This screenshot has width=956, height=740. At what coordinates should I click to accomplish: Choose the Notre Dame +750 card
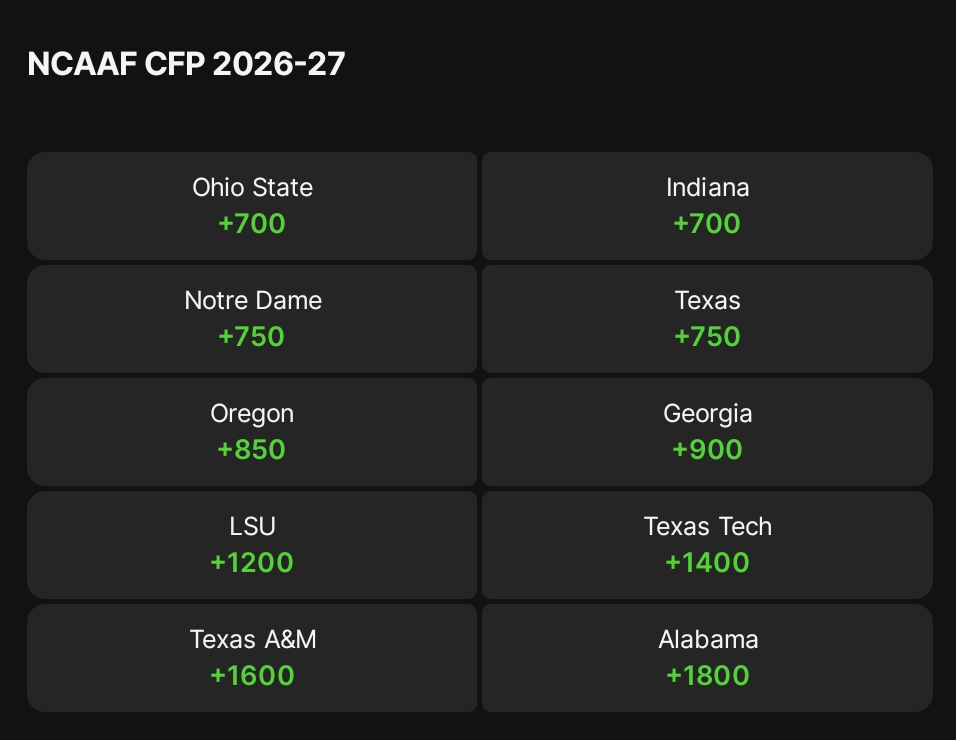tap(252, 319)
